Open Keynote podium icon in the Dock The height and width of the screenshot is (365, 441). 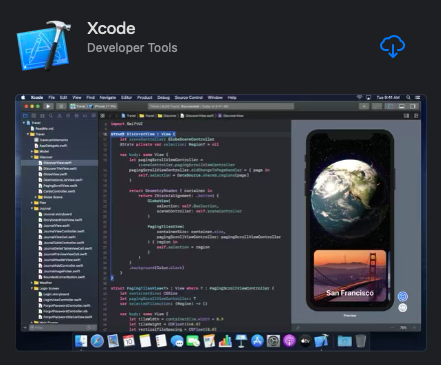(241, 341)
